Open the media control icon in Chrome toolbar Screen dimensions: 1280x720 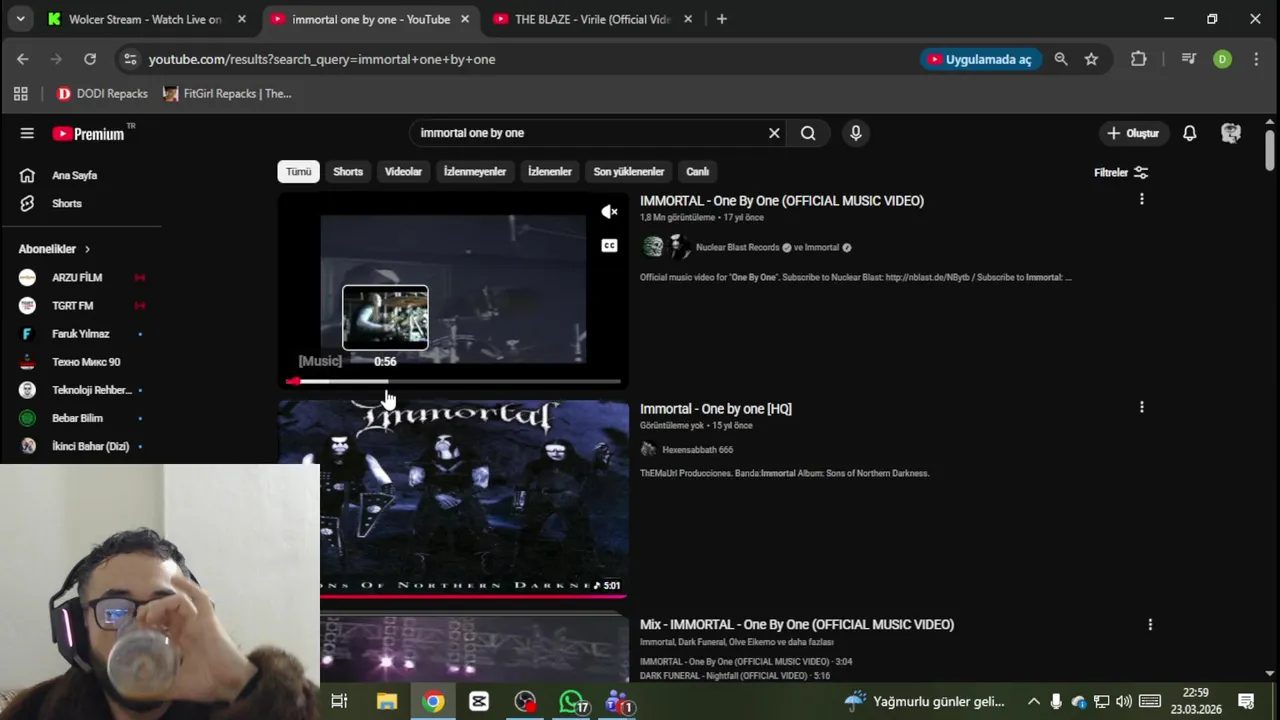1188,59
